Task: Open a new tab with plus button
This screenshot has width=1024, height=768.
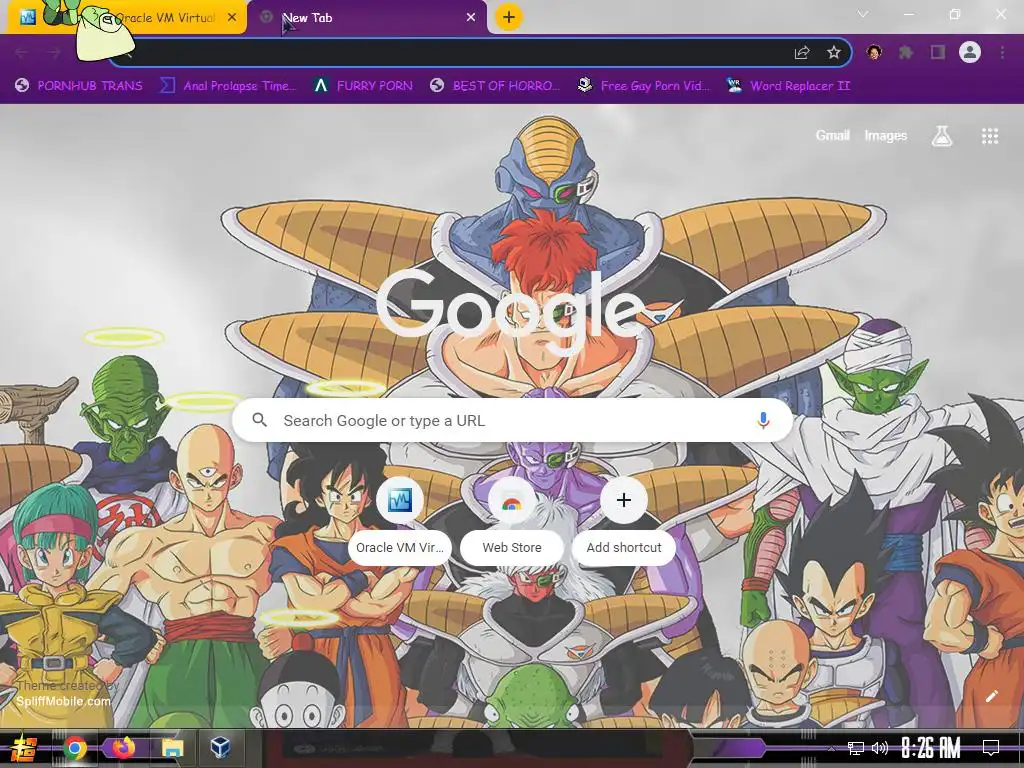Action: 509,17
